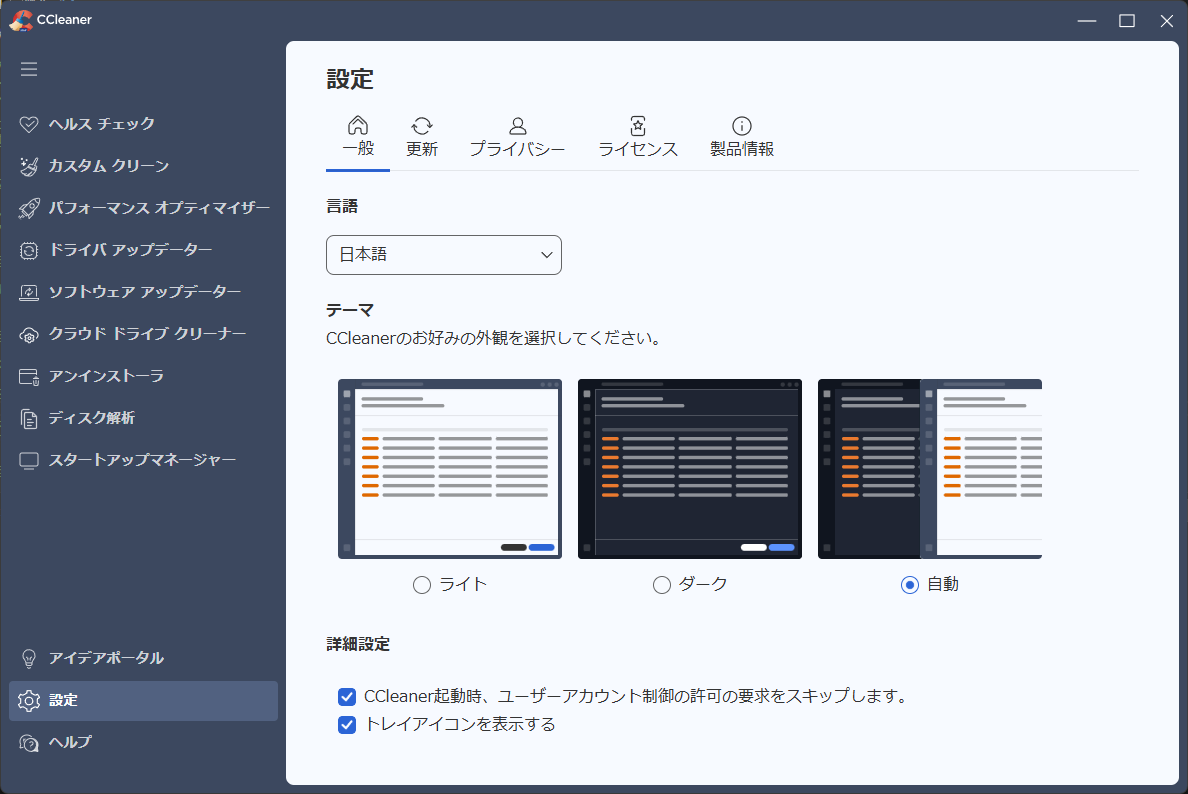This screenshot has height=794, width=1188.
Task: Click the help chat icon beside ヘルプ
Action: (29, 743)
